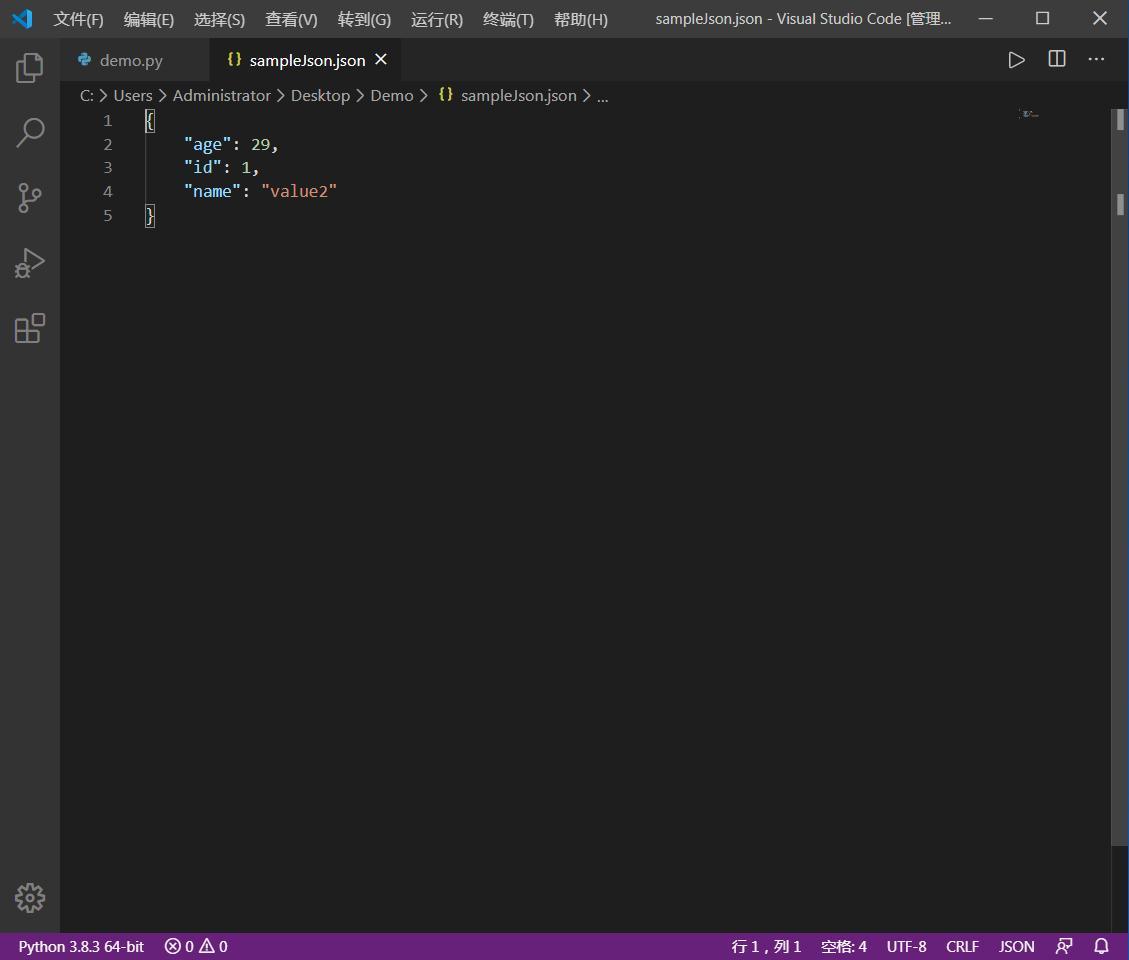
Task: Open Source Control view
Action: click(x=29, y=198)
